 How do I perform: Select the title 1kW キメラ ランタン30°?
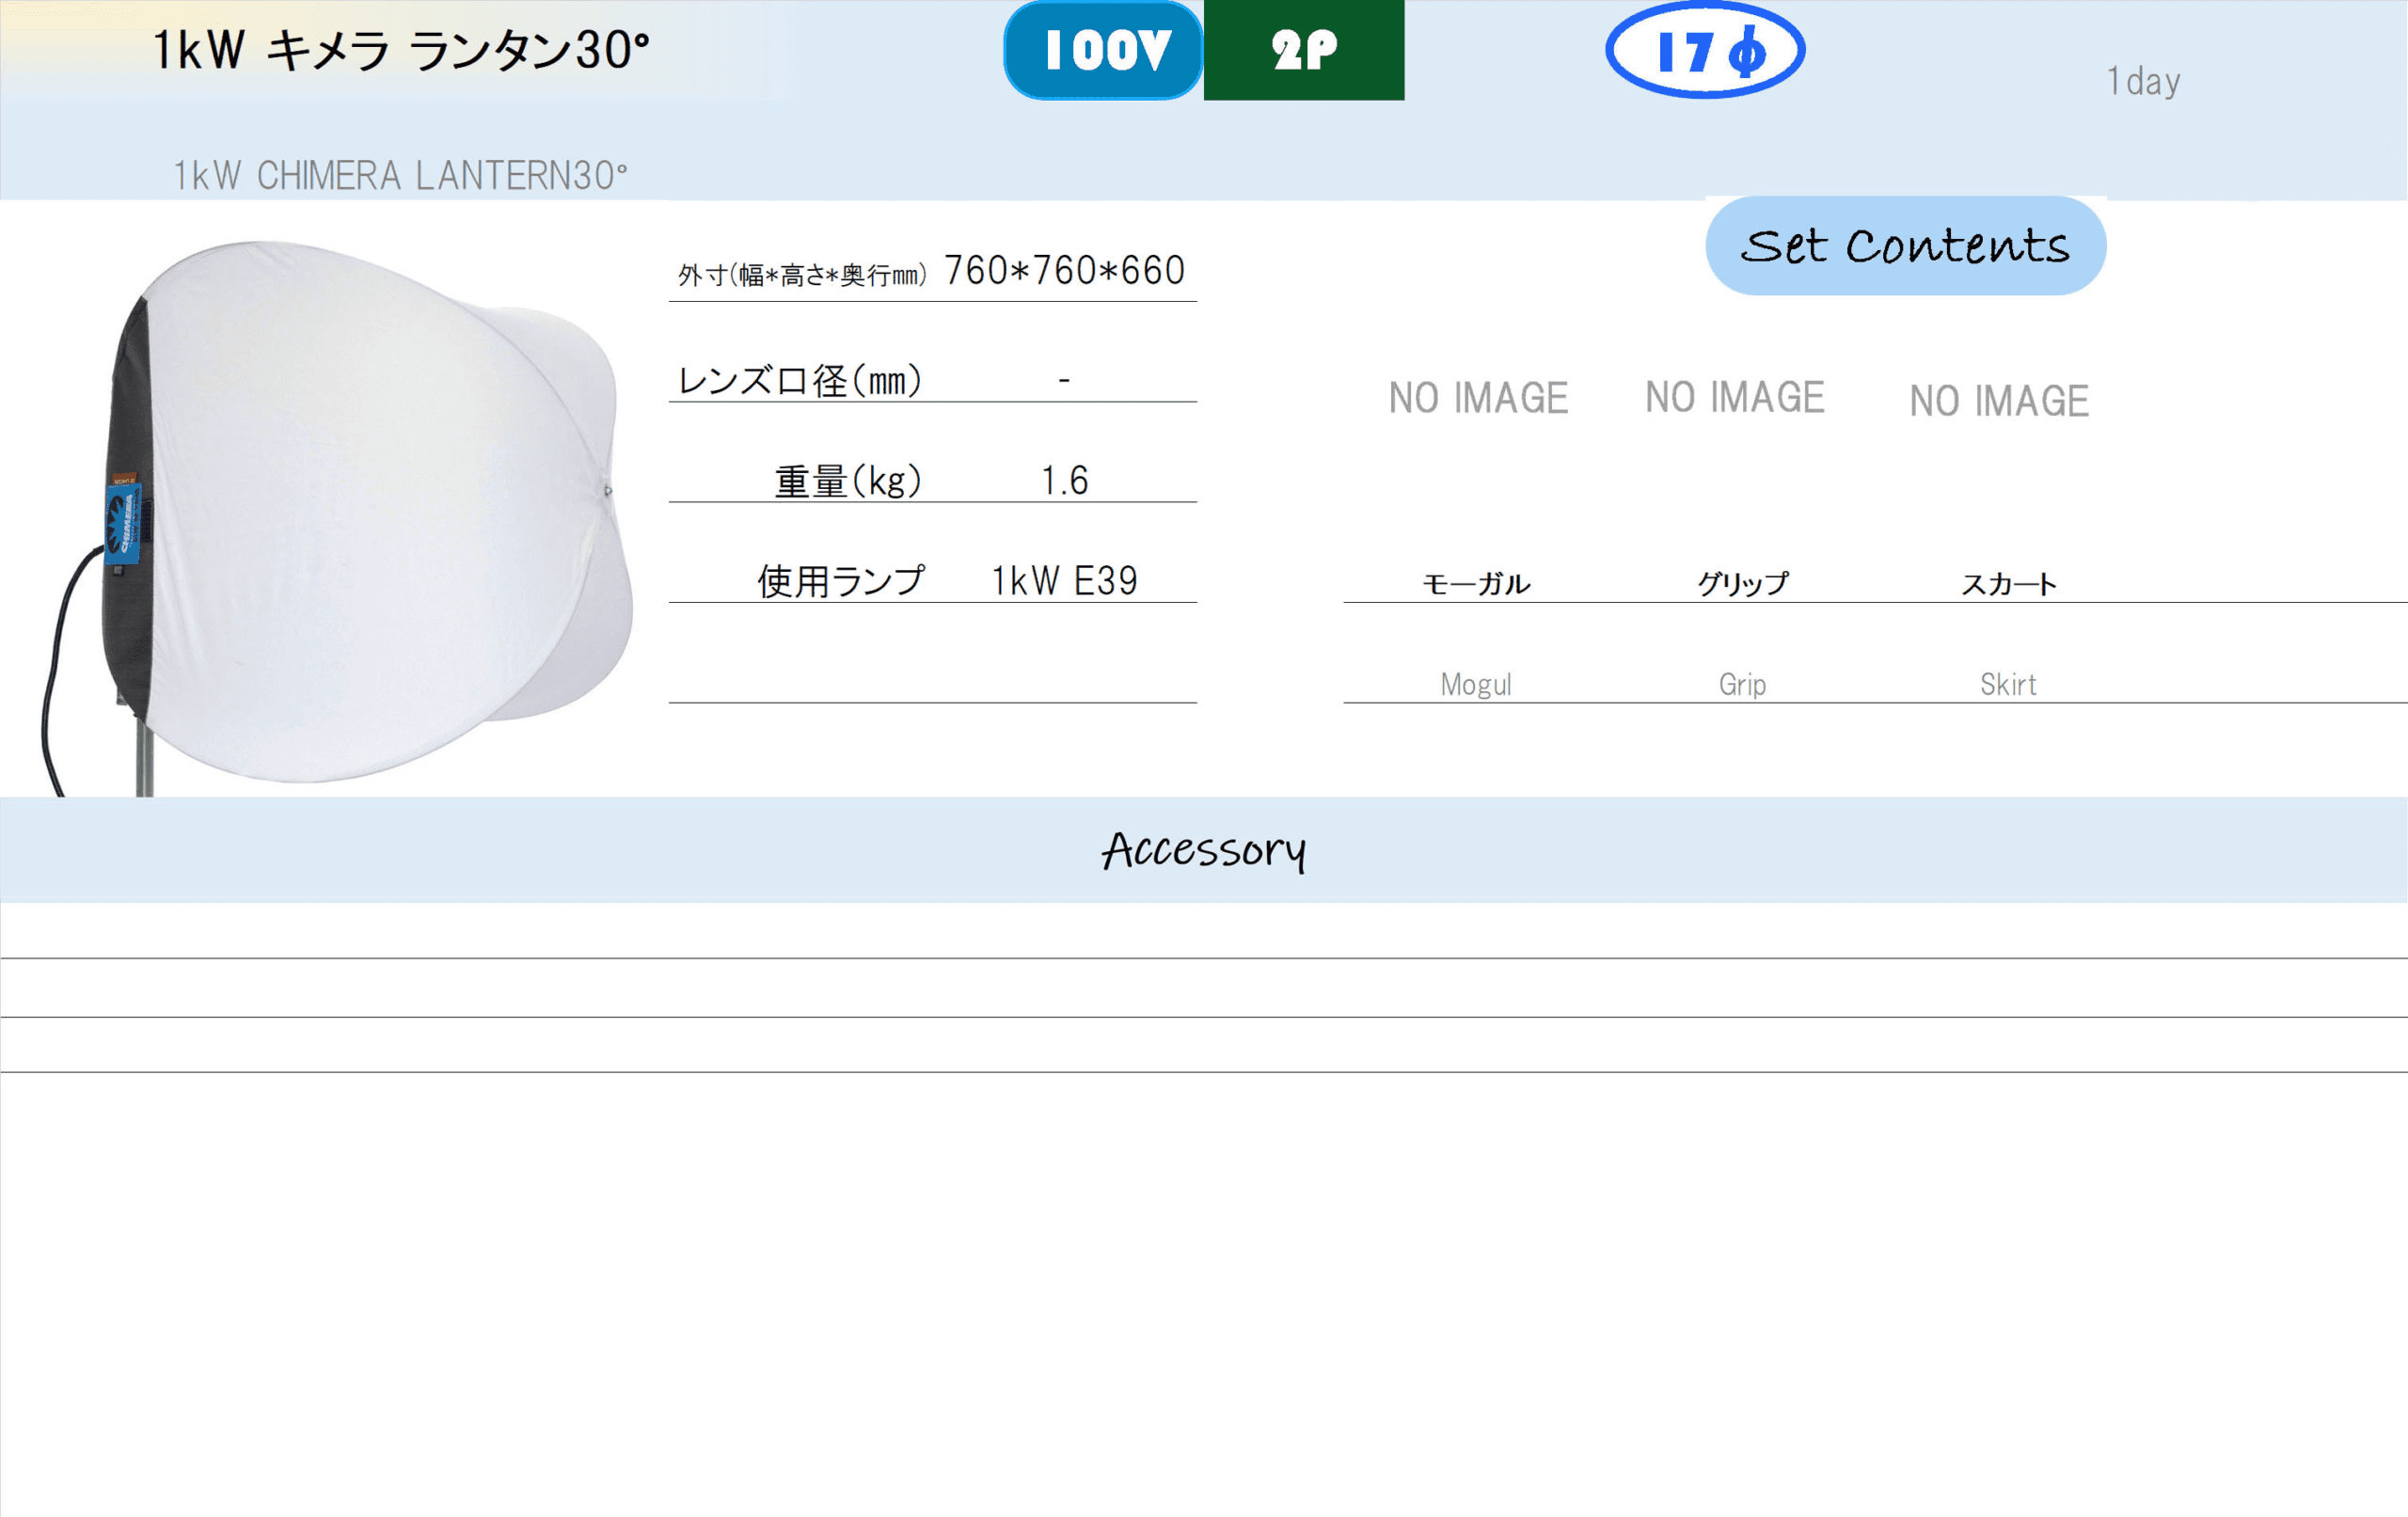(401, 50)
